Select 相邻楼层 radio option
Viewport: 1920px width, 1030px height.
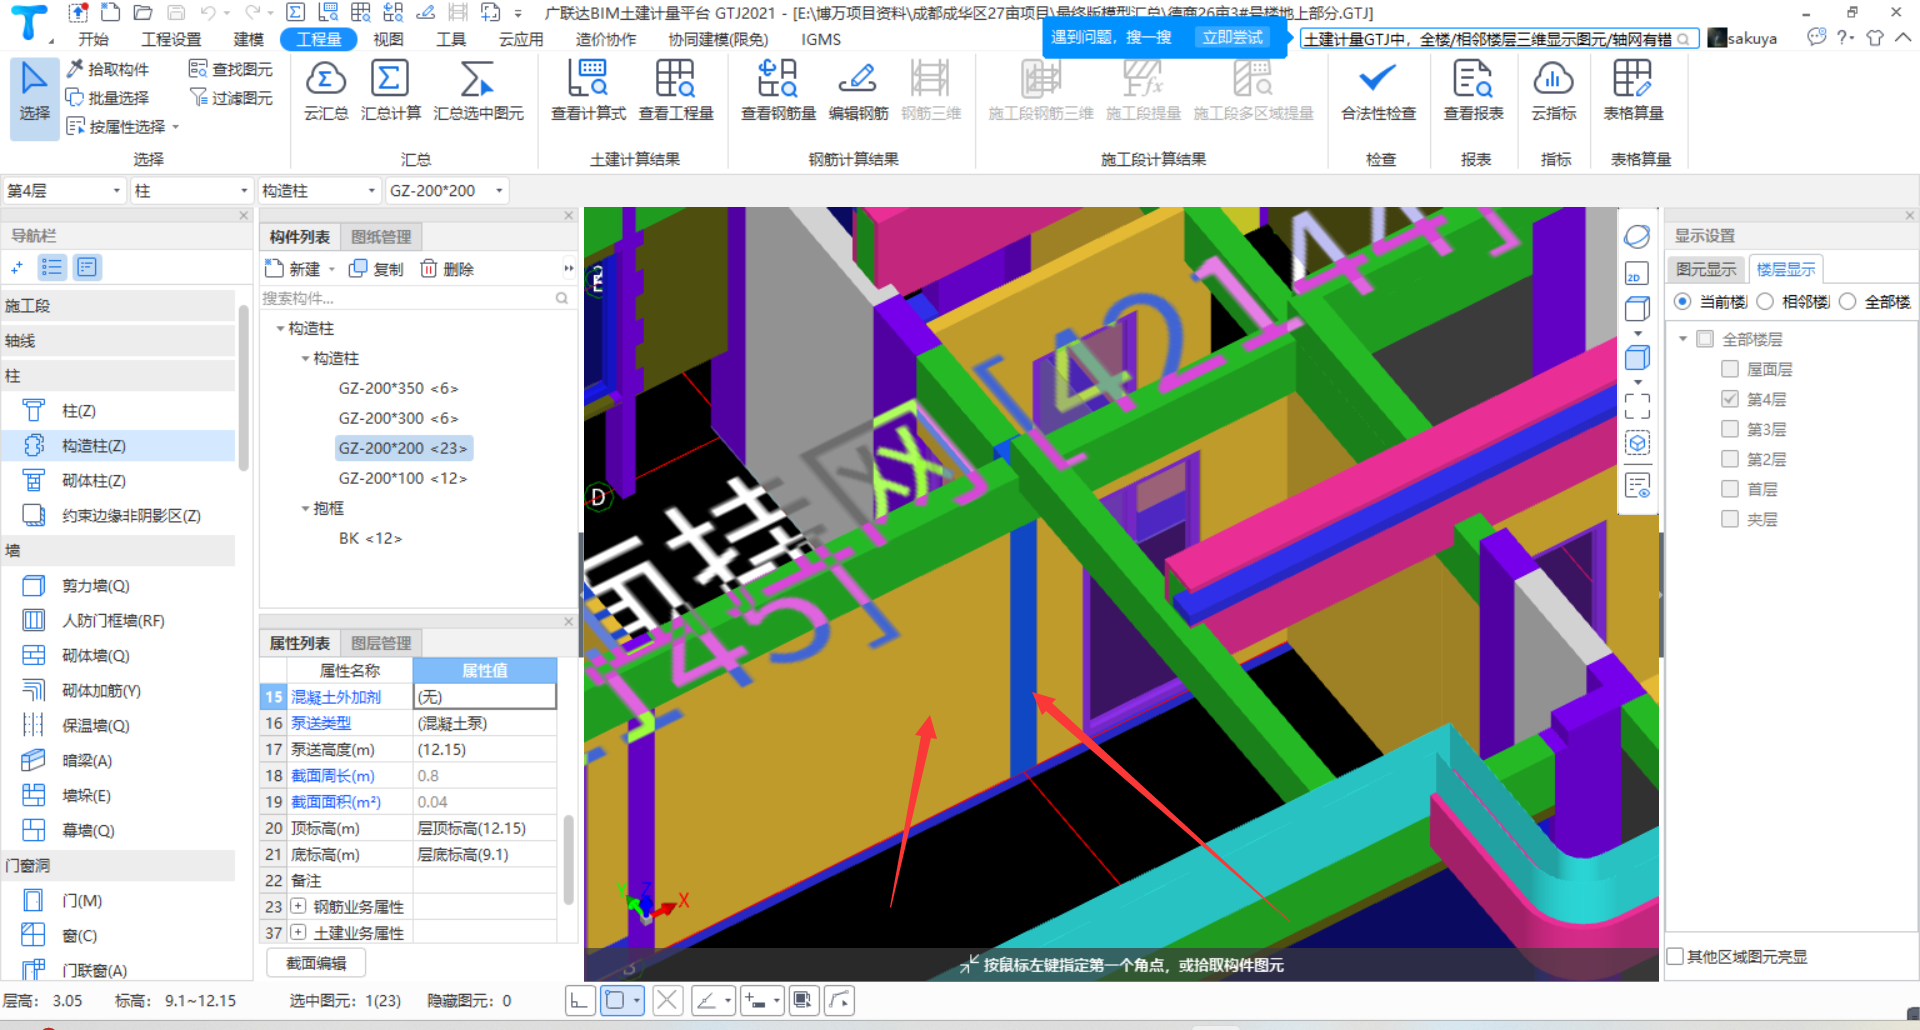(1765, 302)
